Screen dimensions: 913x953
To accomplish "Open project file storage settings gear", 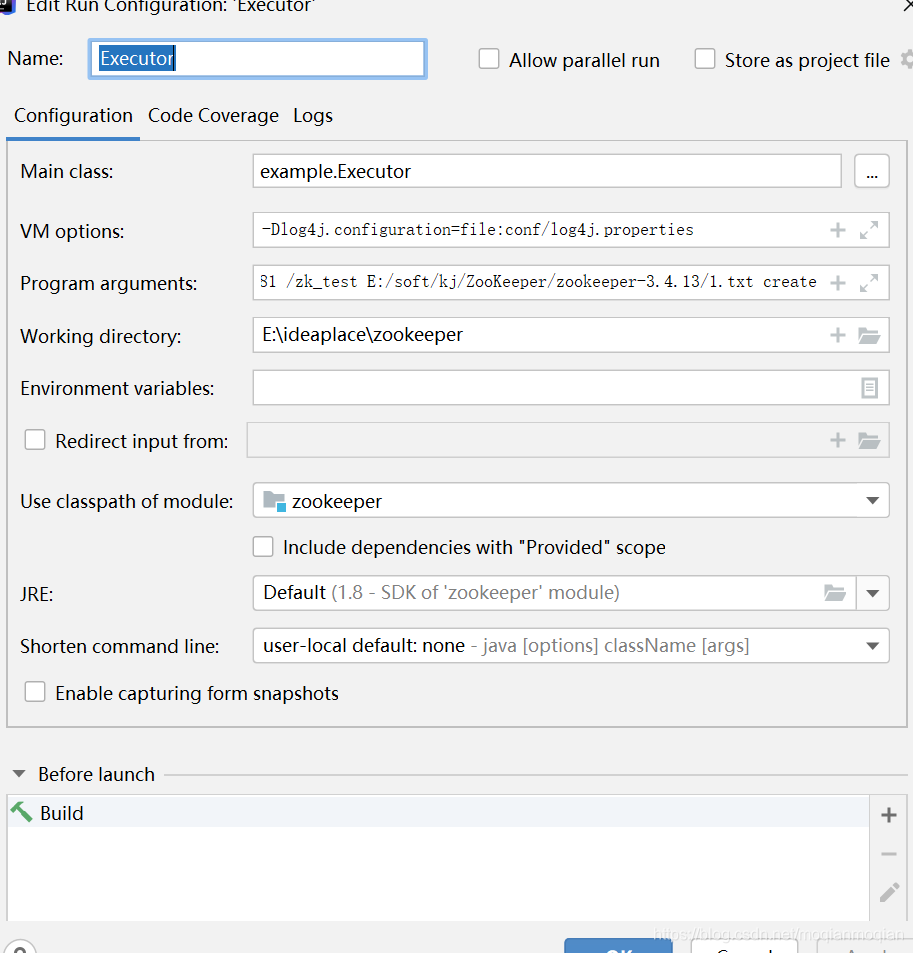I will tap(907, 60).
